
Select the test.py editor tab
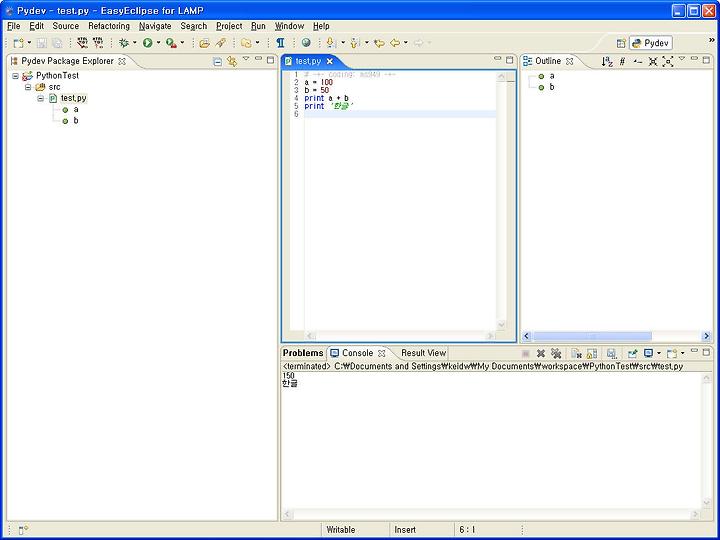click(x=308, y=61)
